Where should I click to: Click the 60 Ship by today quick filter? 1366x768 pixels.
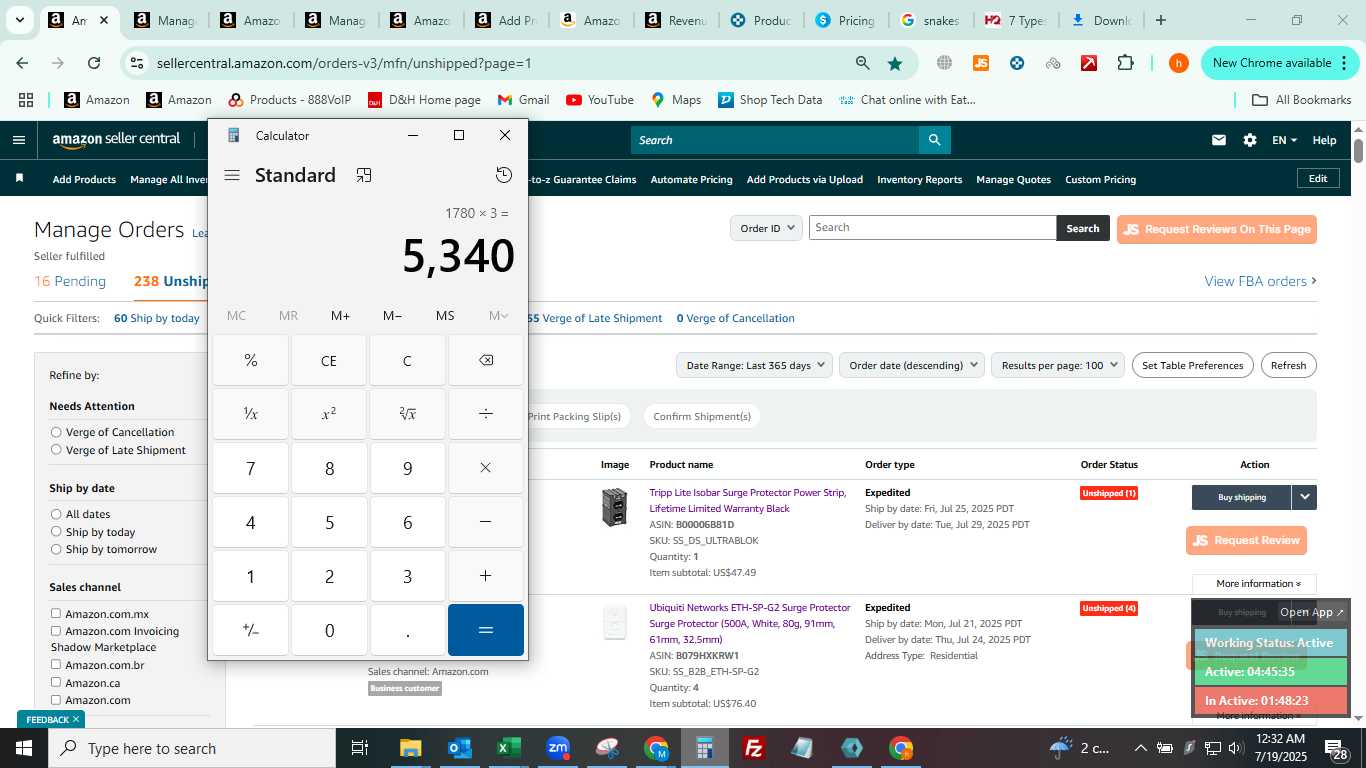coord(157,318)
